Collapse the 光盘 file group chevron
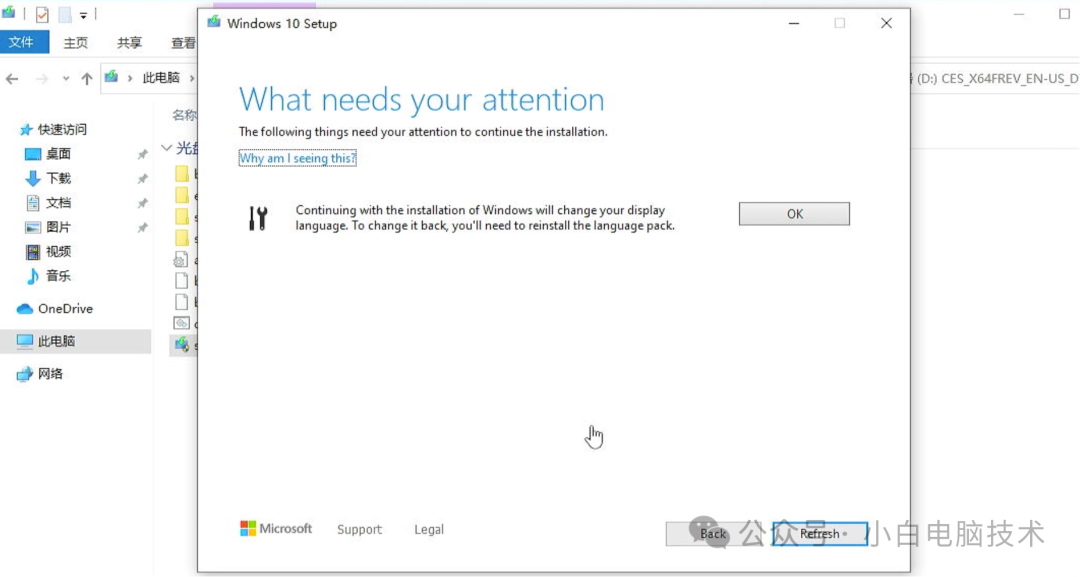Image resolution: width=1080 pixels, height=577 pixels. click(166, 148)
